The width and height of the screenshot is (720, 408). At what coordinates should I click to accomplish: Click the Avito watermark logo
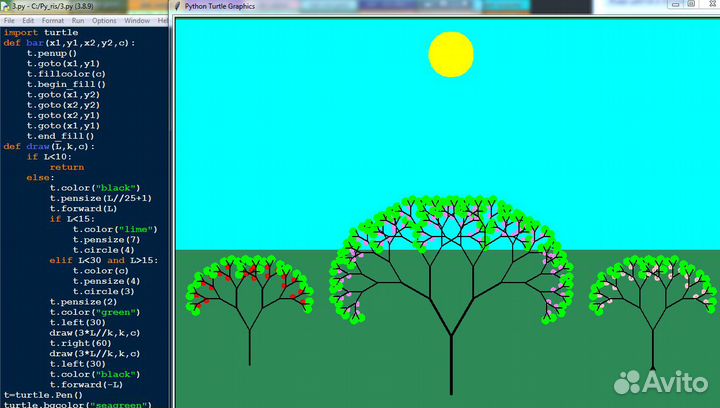(x=662, y=381)
